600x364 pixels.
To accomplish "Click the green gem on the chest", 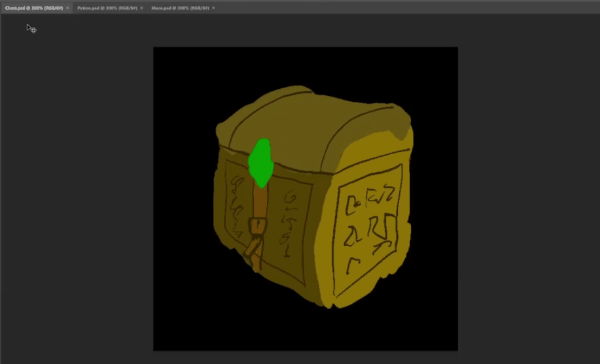I will coord(261,163).
